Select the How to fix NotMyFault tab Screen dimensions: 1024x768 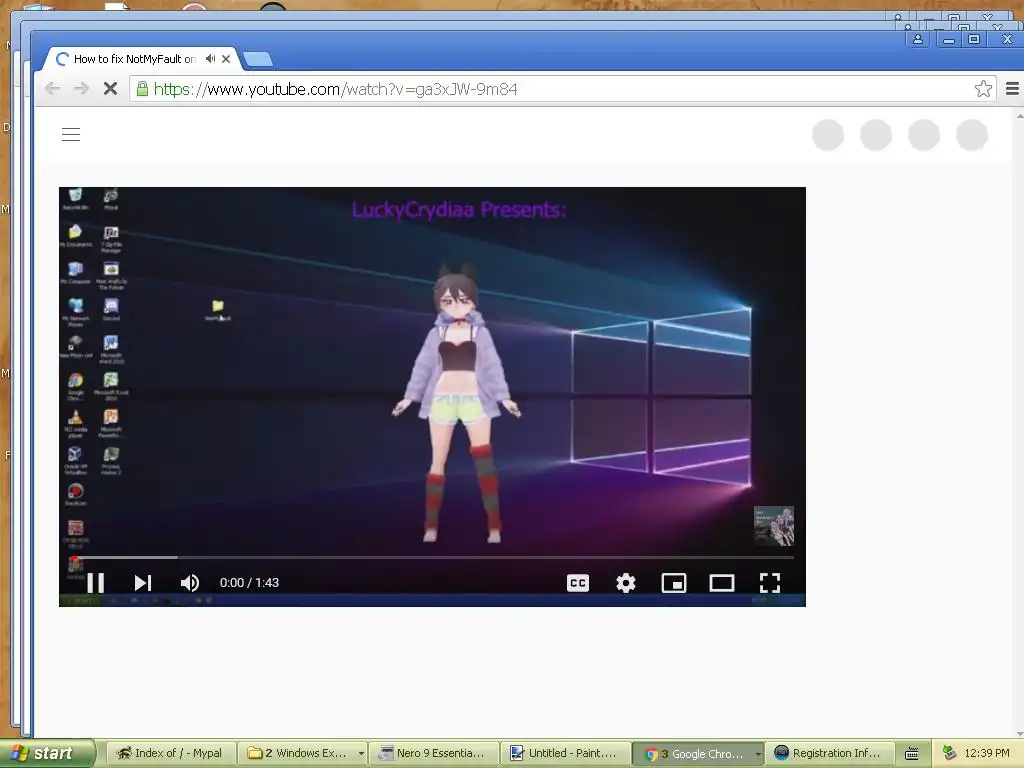point(135,59)
